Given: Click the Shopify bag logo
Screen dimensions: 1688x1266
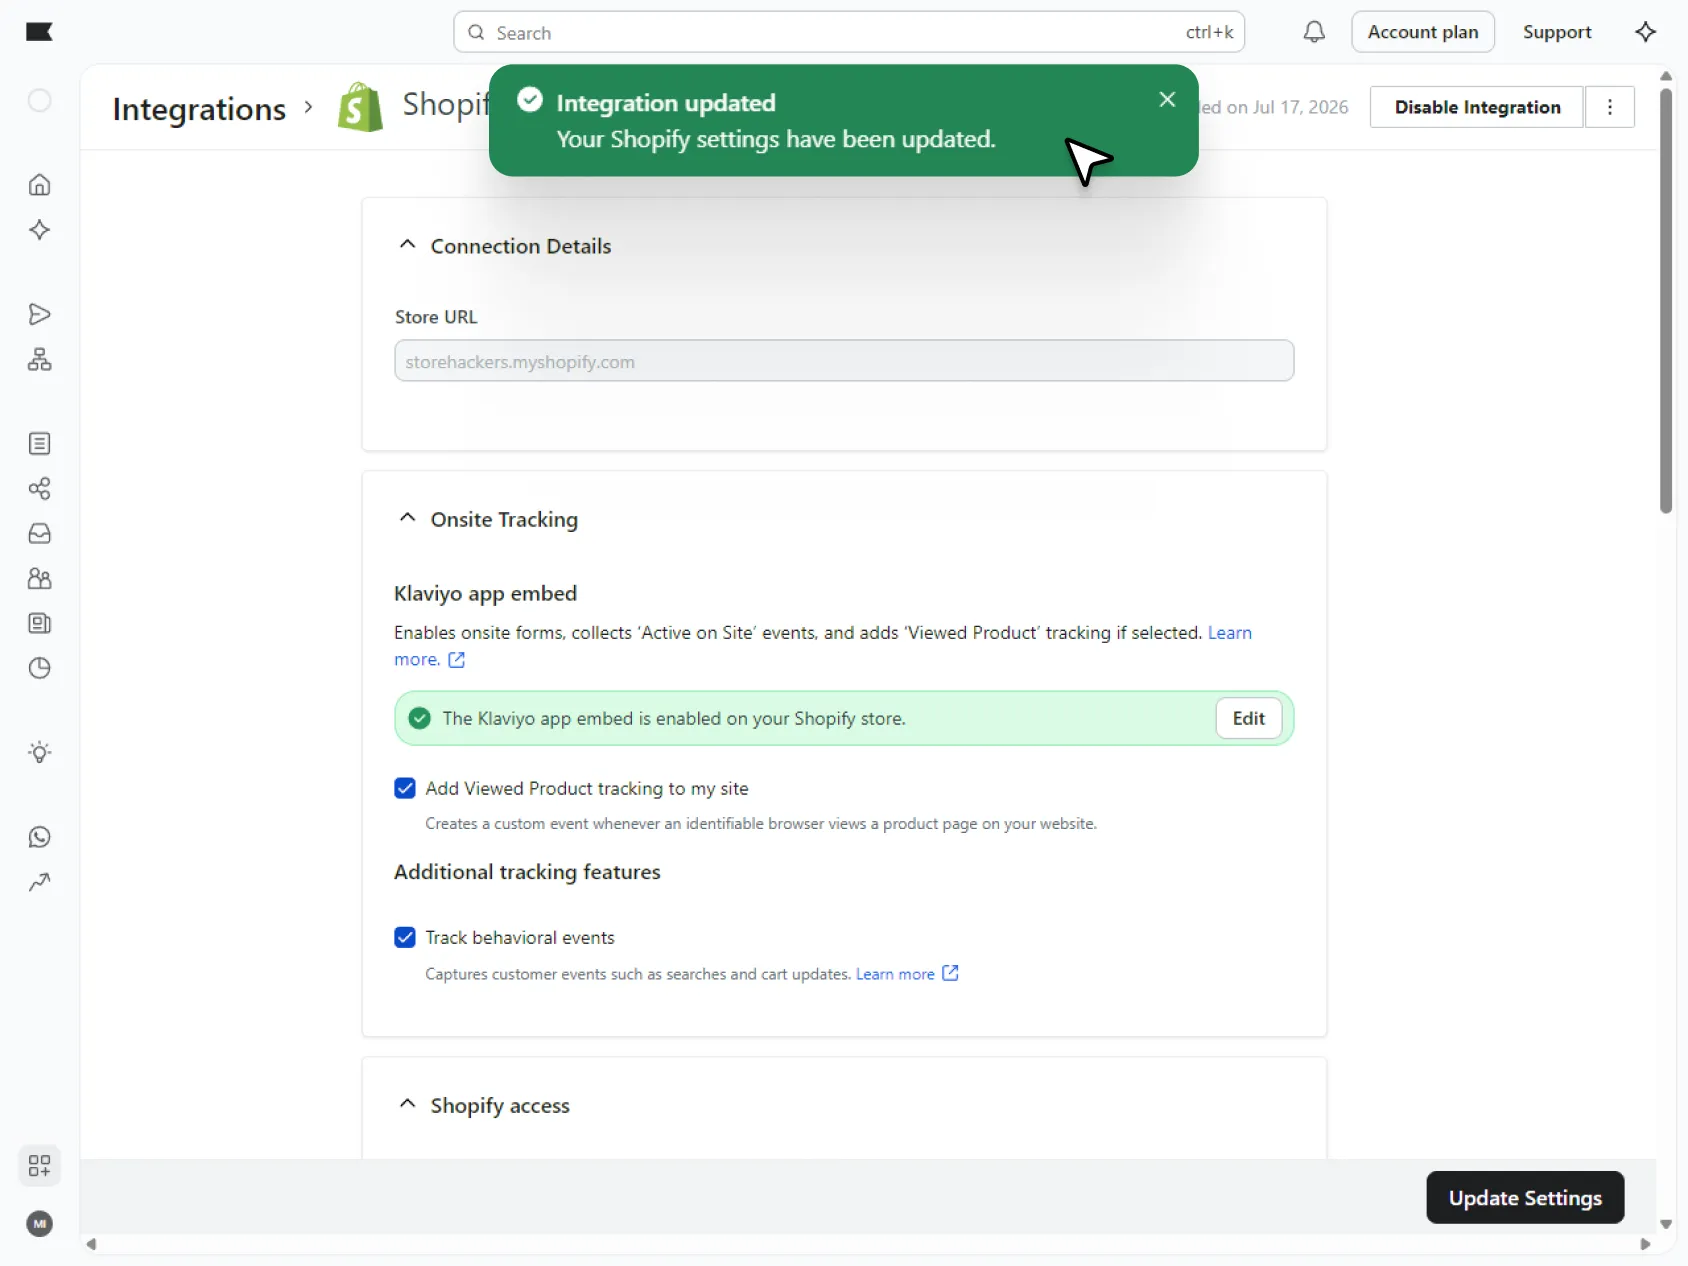Looking at the screenshot, I should tap(360, 107).
